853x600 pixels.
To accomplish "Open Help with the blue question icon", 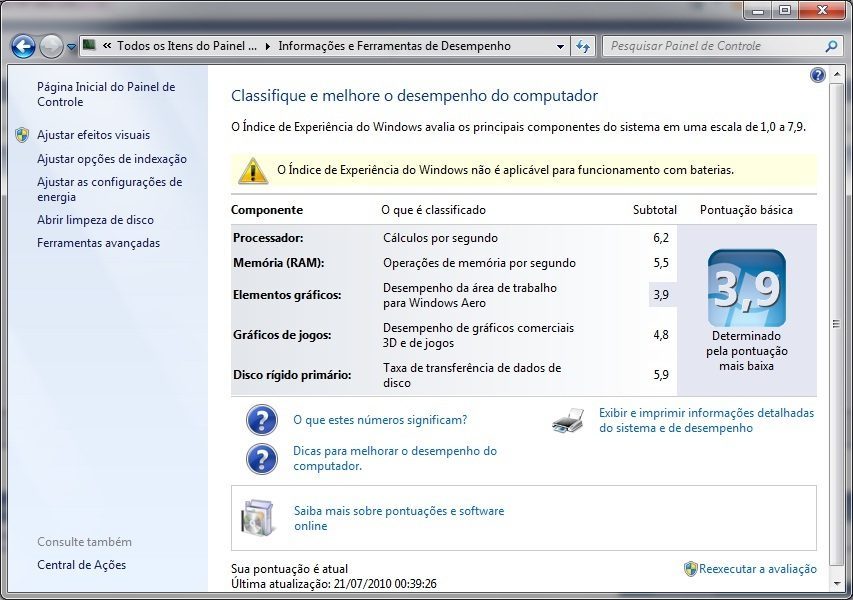I will point(817,75).
